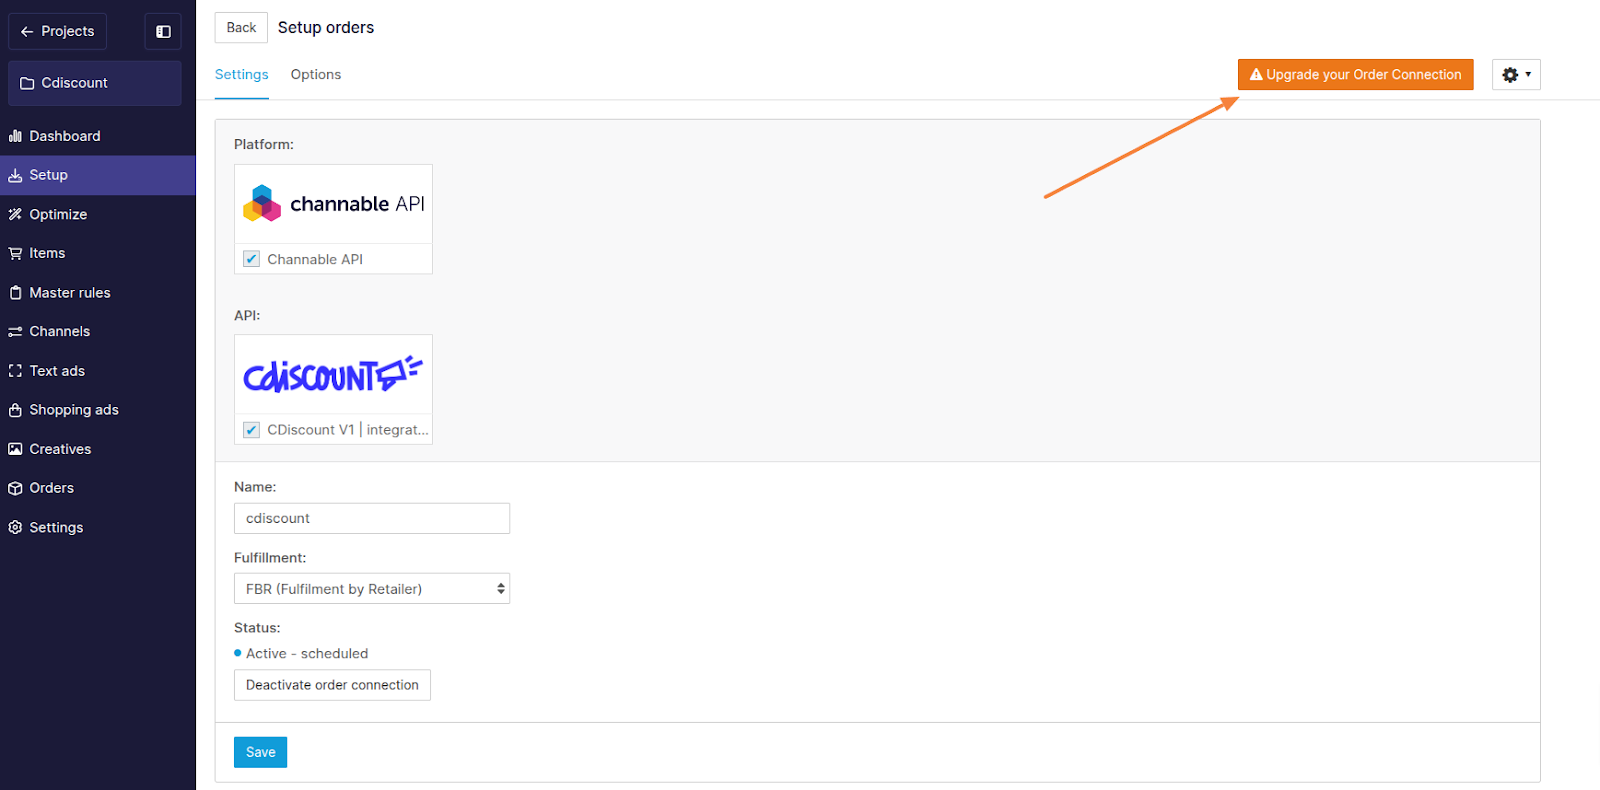This screenshot has height=790, width=1600.
Task: Select the Settings tab
Action: [242, 75]
